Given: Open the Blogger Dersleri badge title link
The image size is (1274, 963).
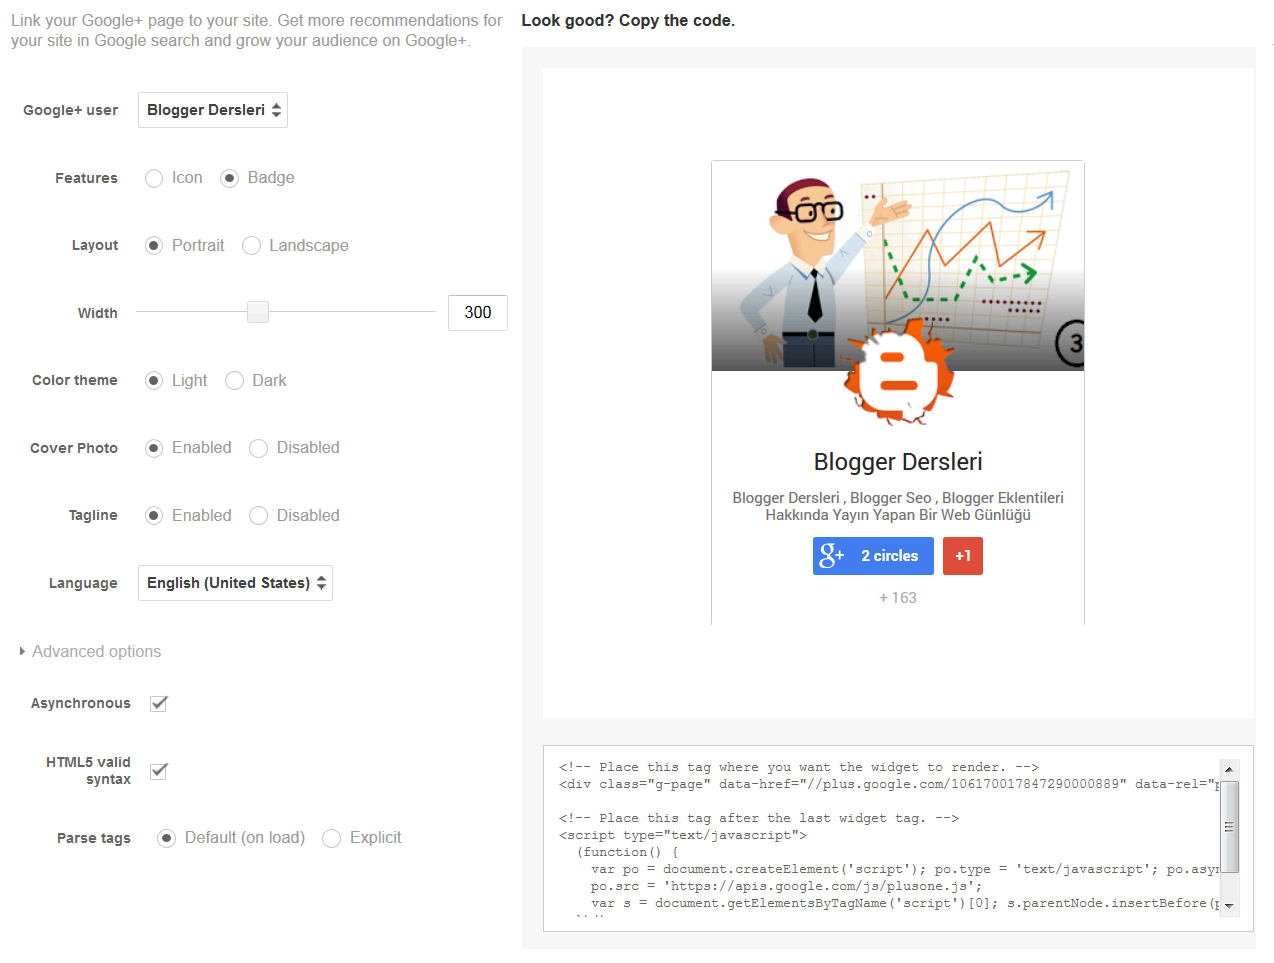Looking at the screenshot, I should tap(898, 462).
